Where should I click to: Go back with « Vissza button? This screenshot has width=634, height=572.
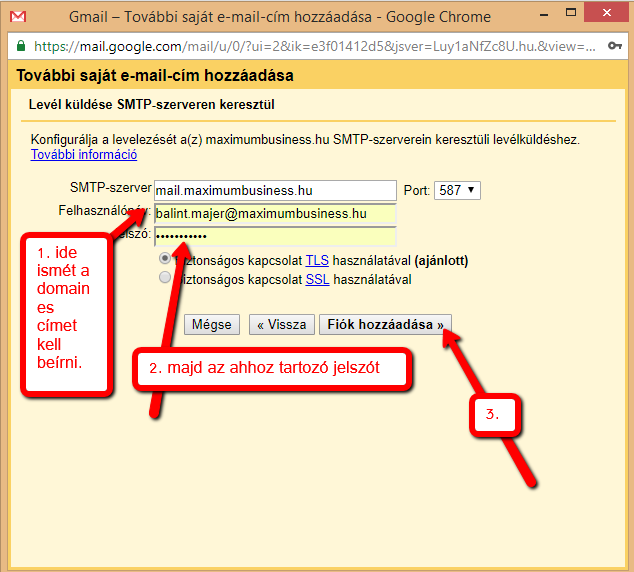[282, 325]
